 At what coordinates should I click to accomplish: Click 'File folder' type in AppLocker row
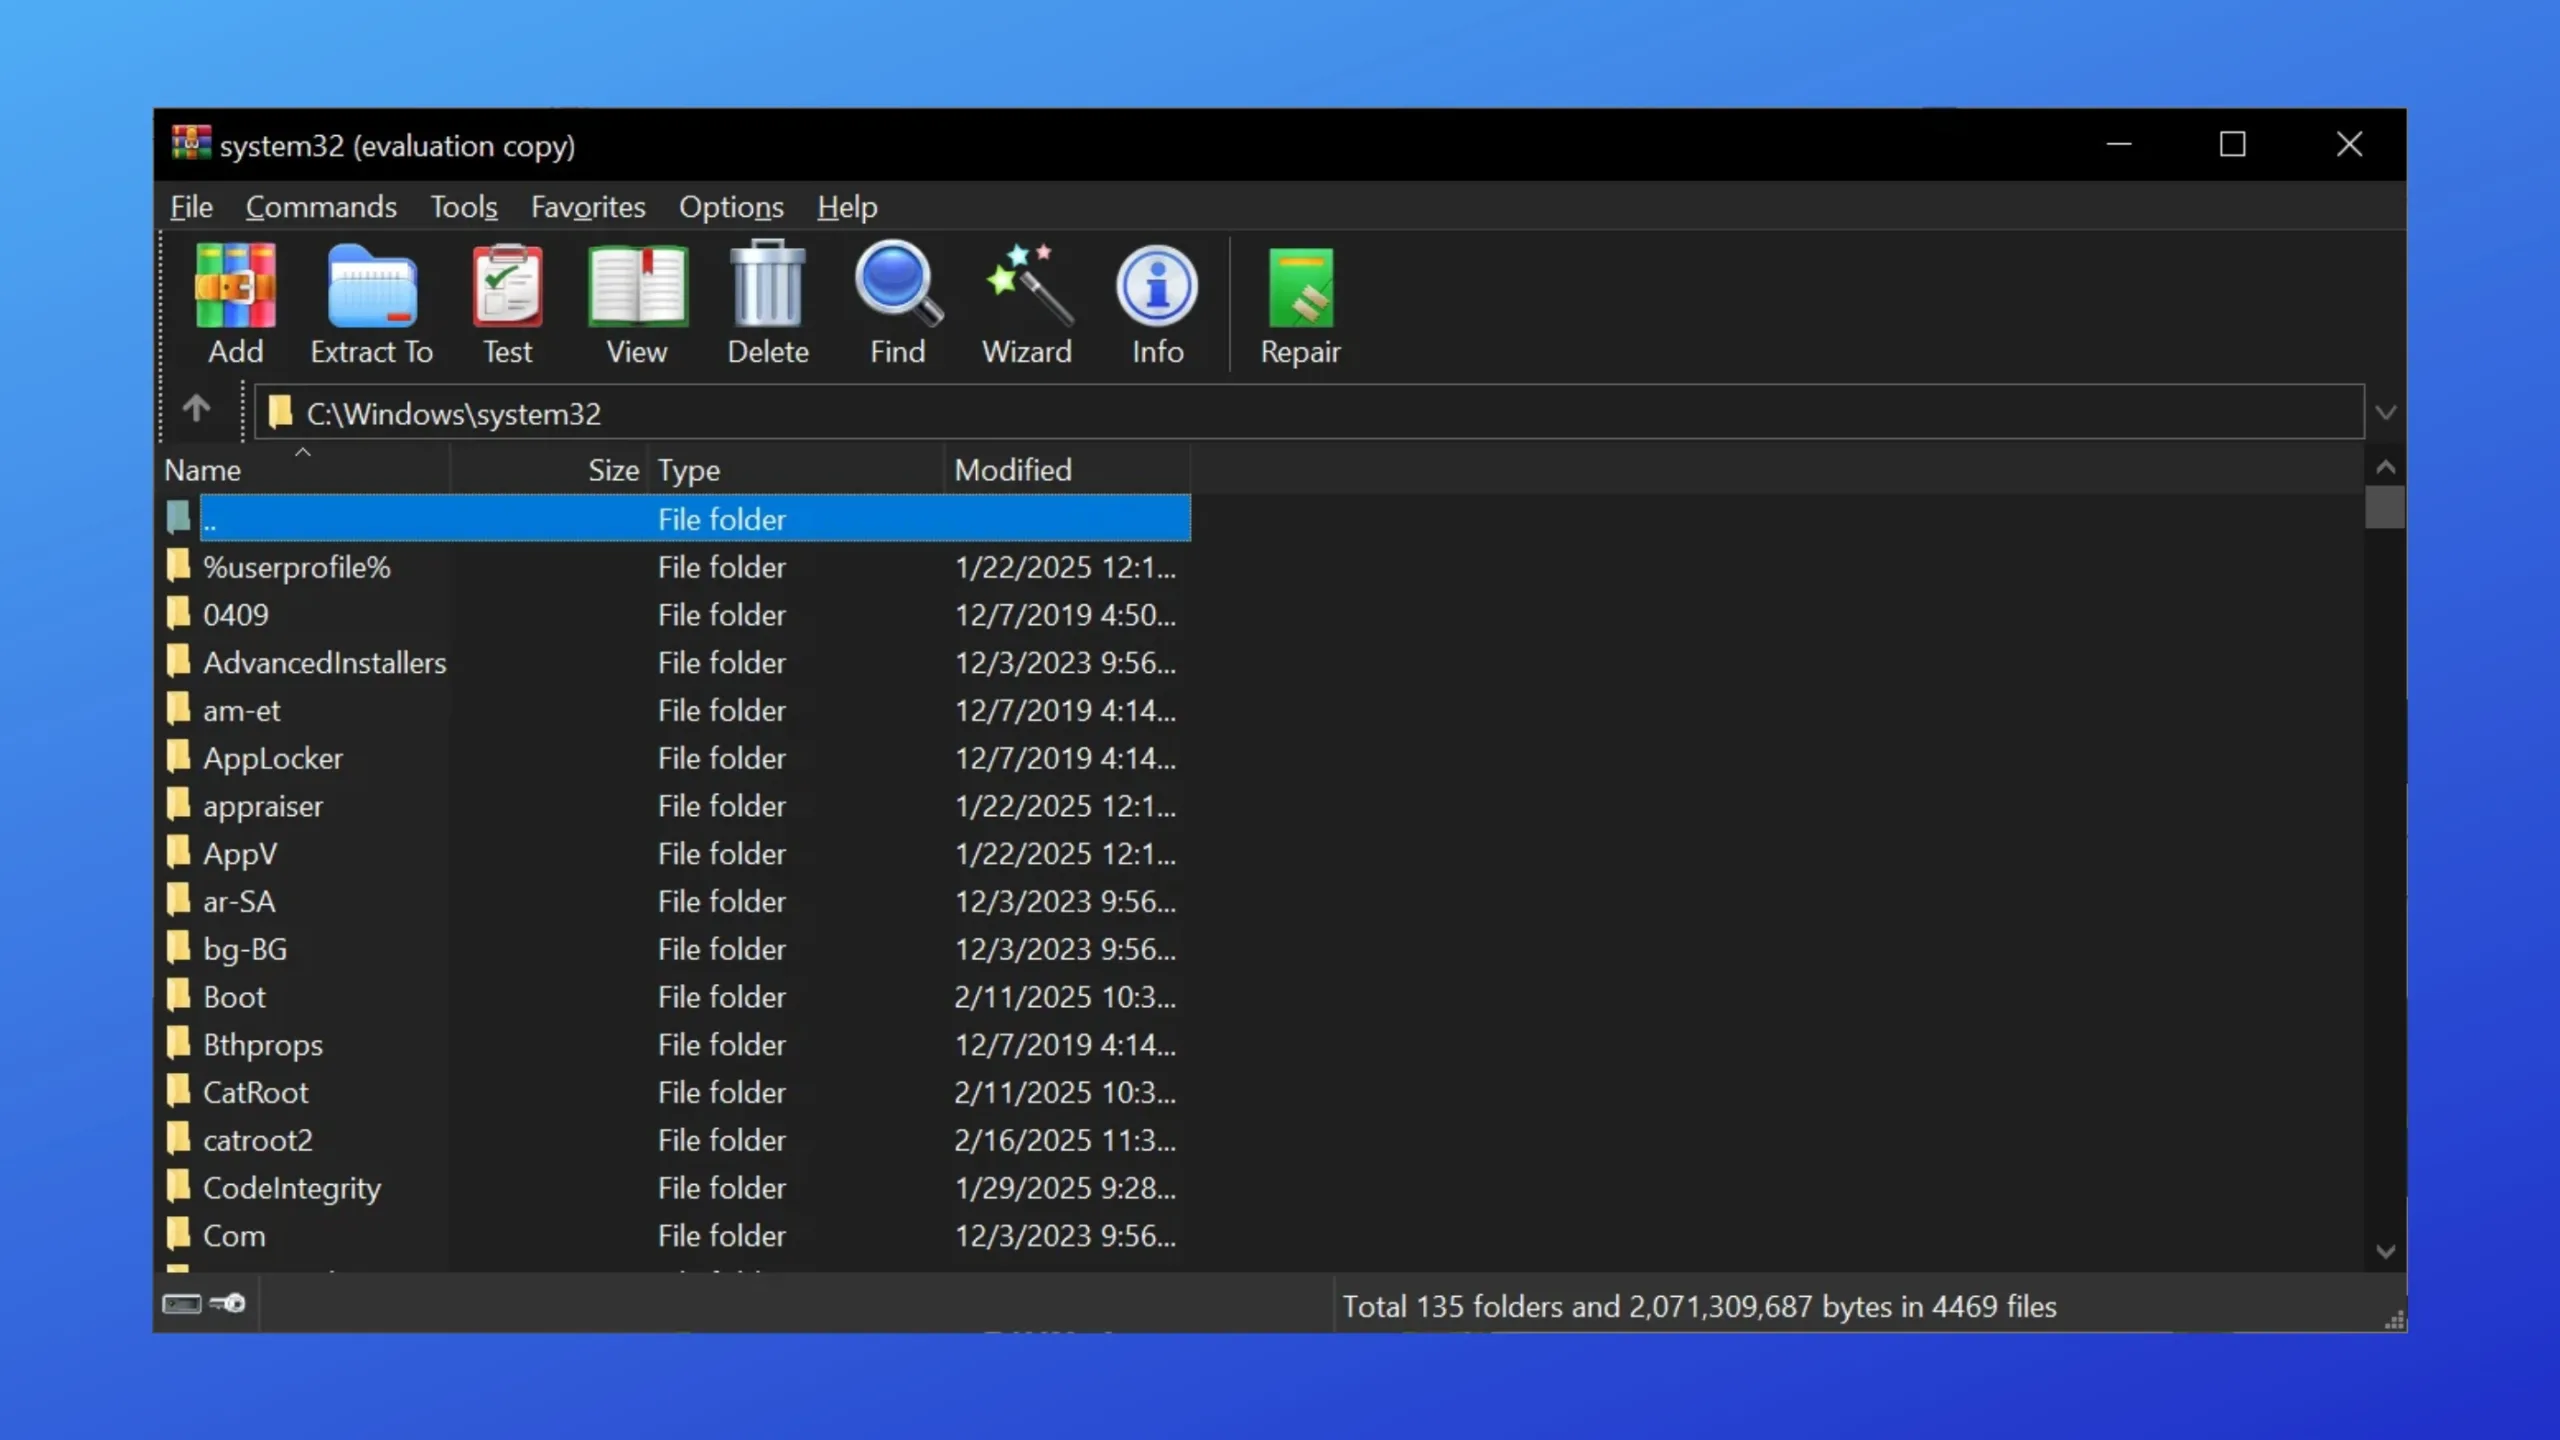[x=722, y=758]
